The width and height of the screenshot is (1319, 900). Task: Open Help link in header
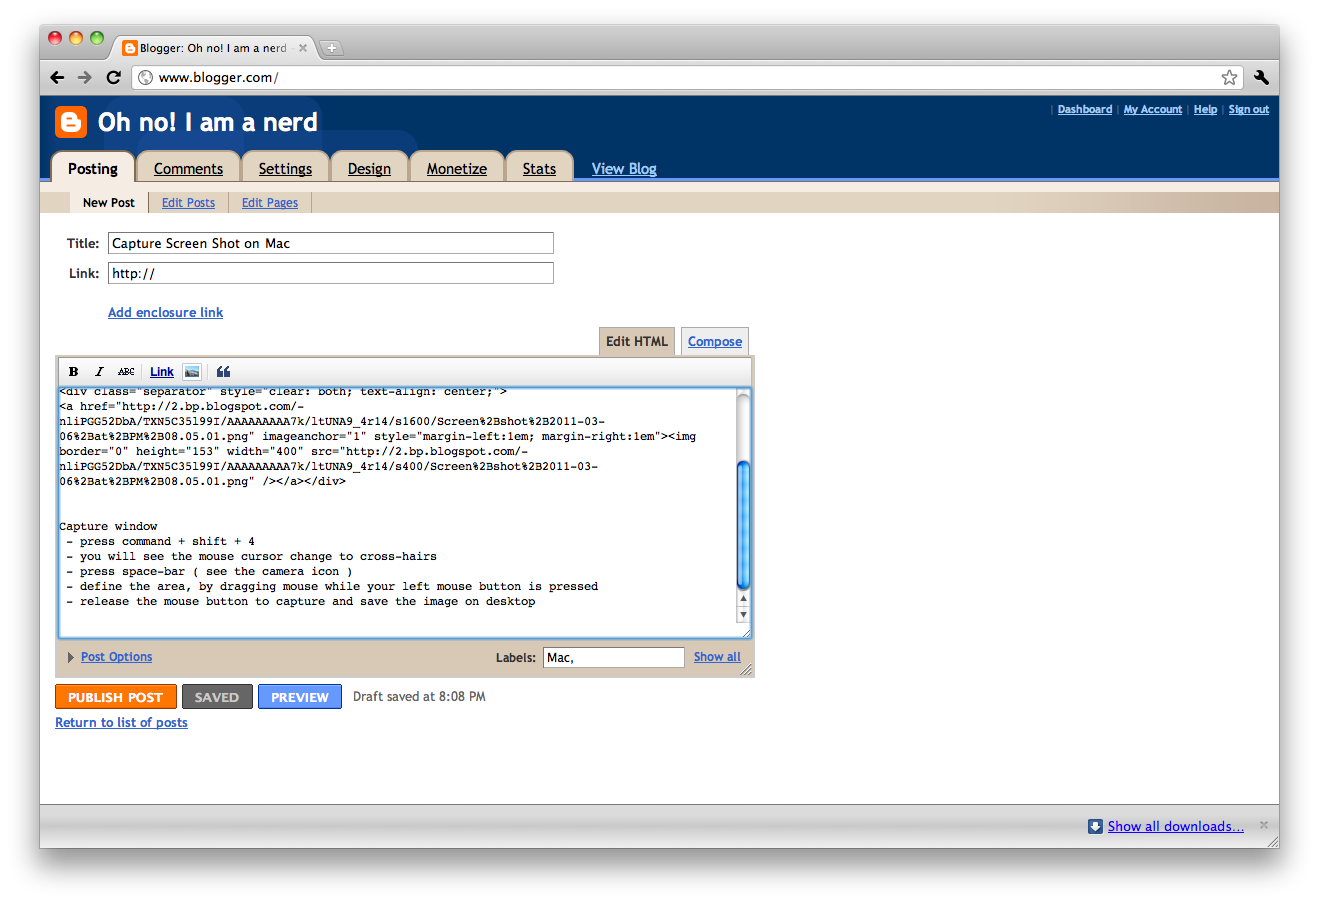tap(1205, 109)
